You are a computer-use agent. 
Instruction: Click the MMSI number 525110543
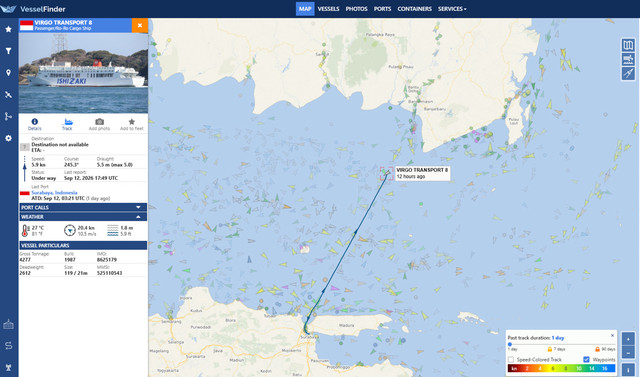point(109,273)
